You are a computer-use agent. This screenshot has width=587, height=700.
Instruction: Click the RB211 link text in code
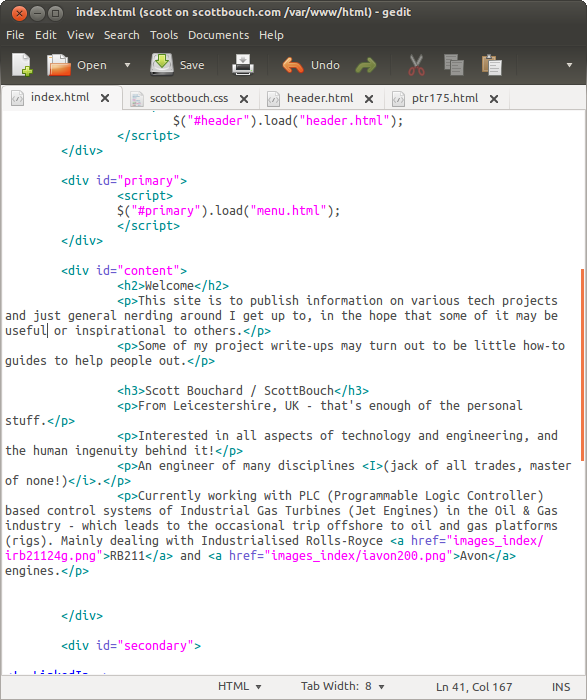pyautogui.click(x=127, y=556)
